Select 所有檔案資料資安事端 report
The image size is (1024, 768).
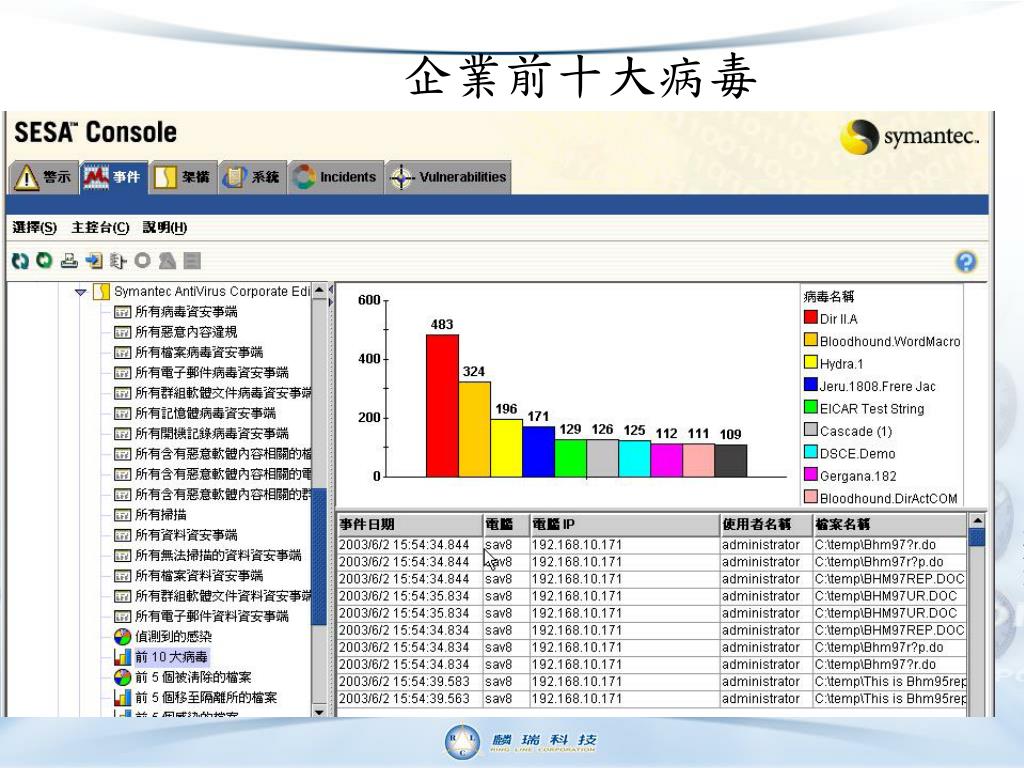point(199,575)
